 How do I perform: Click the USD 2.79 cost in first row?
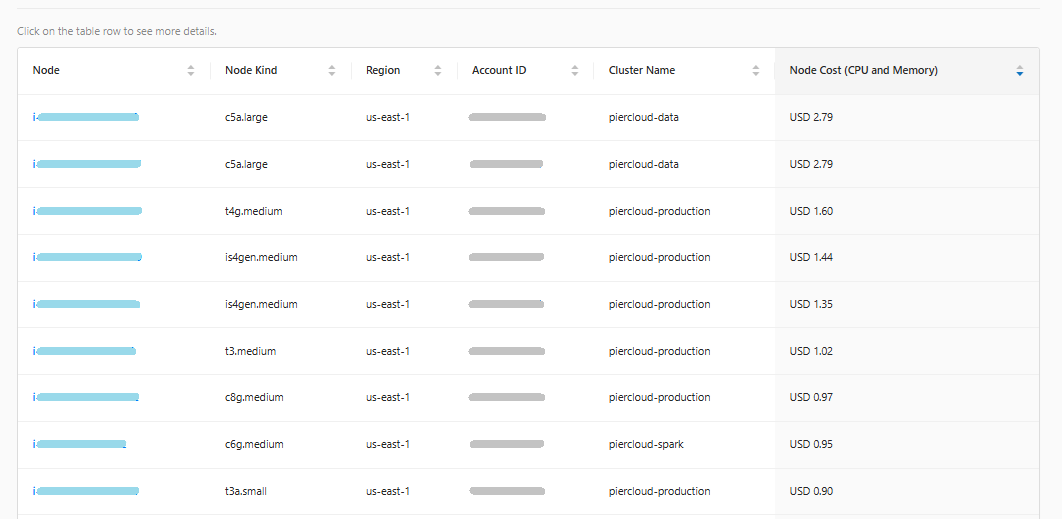point(811,118)
